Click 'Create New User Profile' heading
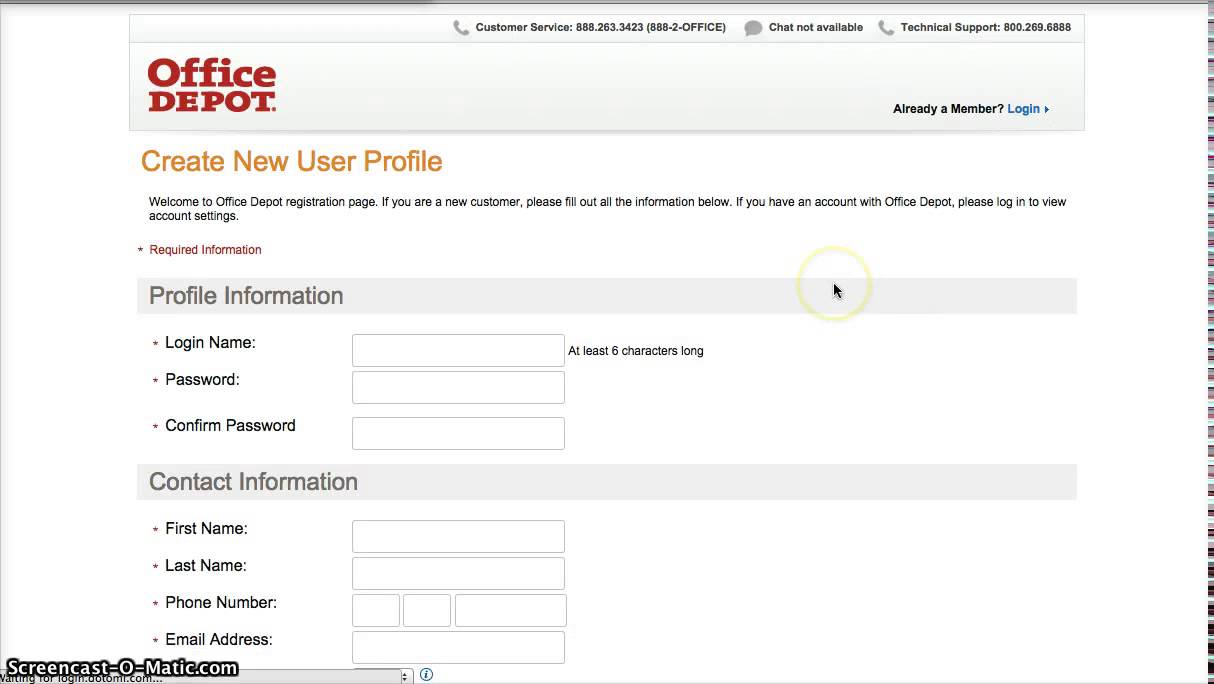 tap(291, 162)
